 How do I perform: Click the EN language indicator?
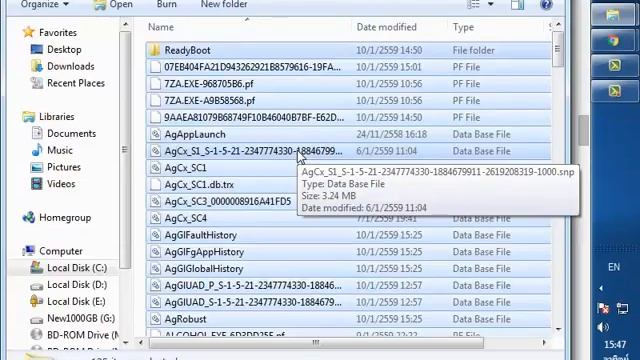(x=614, y=267)
